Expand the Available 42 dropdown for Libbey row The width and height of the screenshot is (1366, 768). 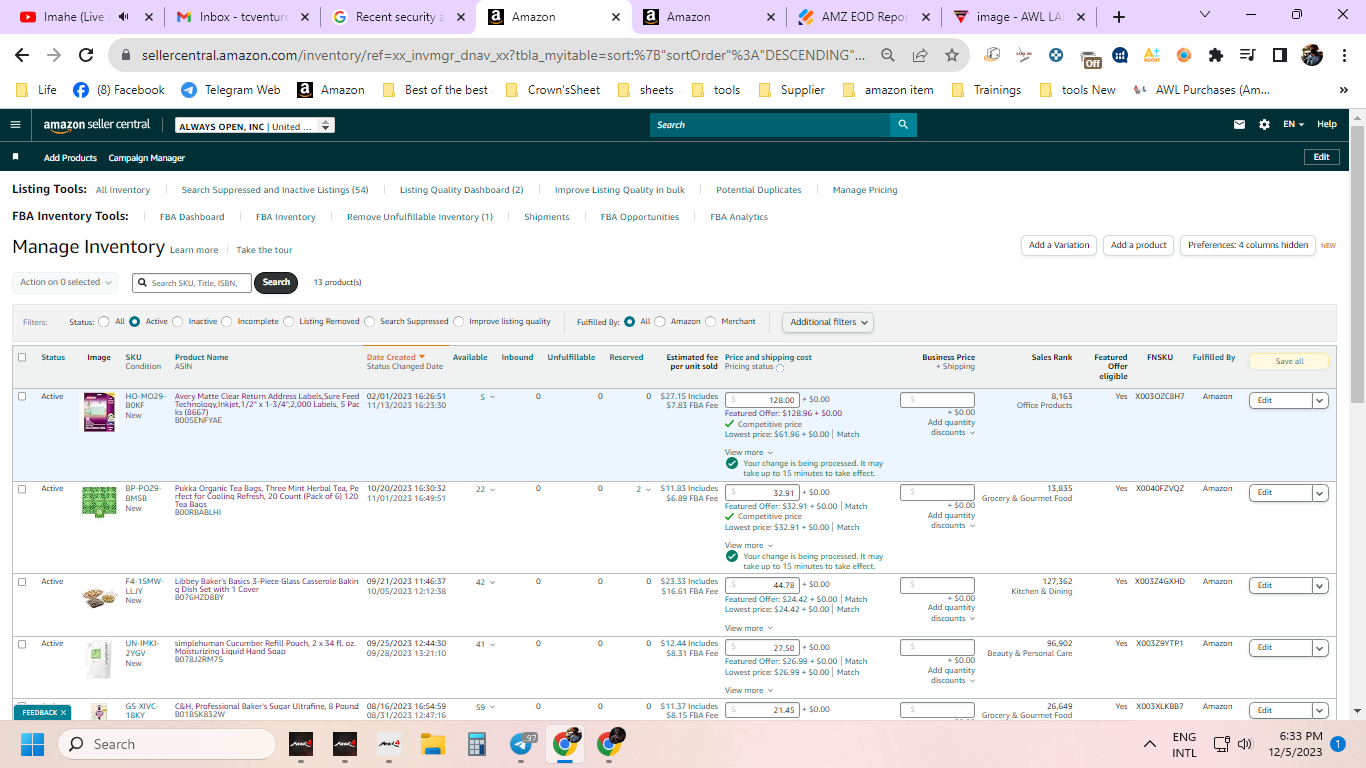tap(485, 582)
